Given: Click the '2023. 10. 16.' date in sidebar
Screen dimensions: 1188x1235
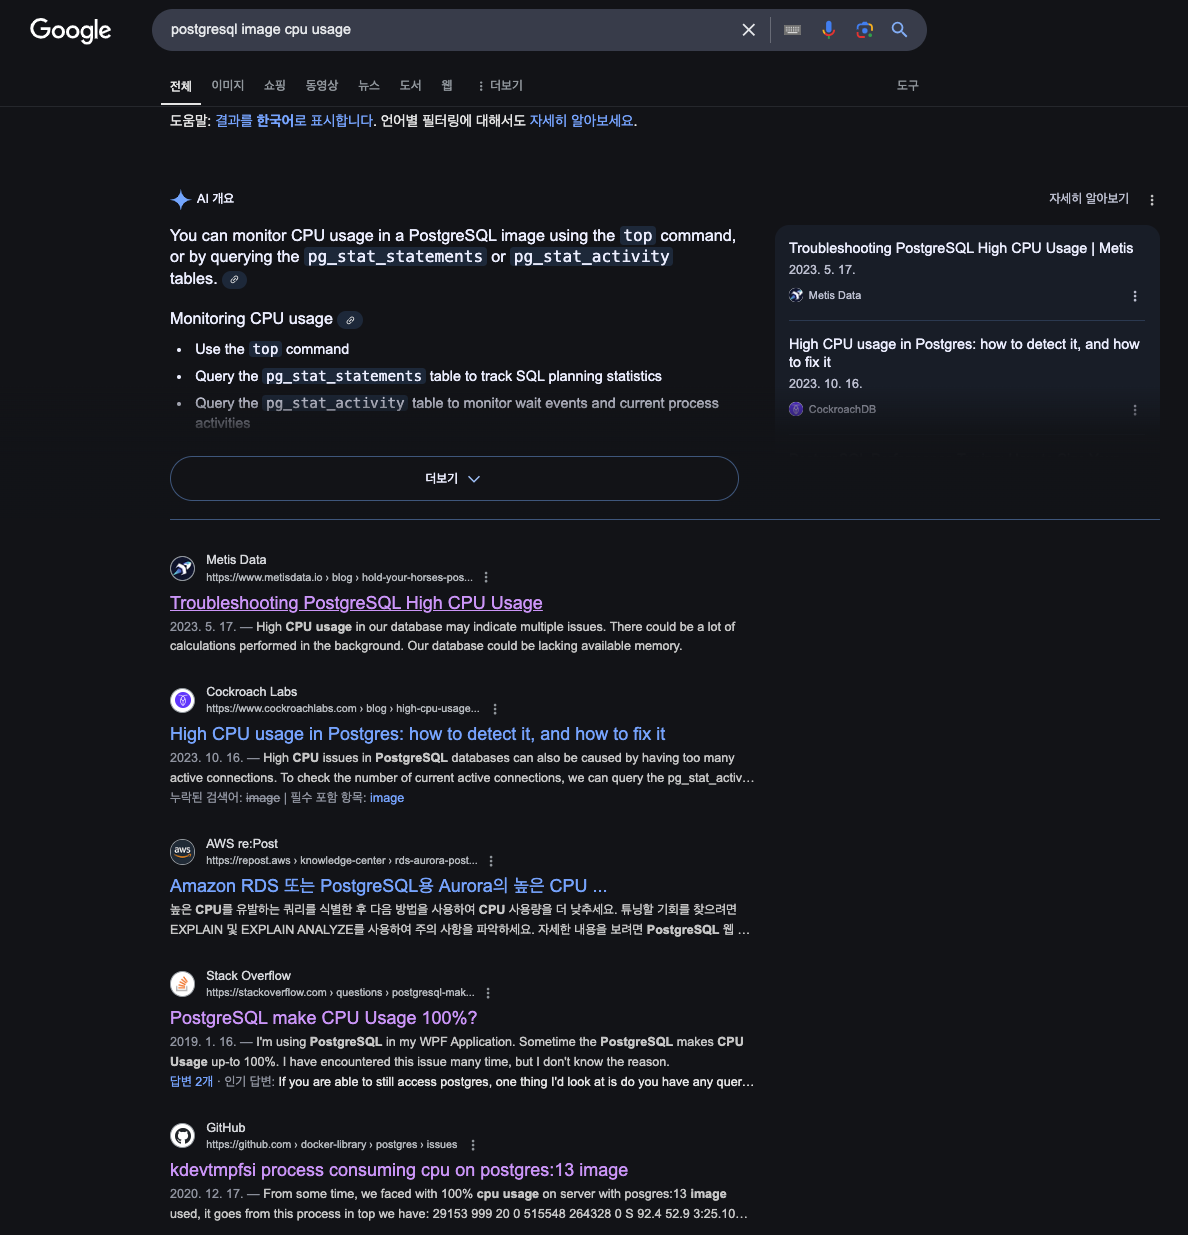Looking at the screenshot, I should [825, 384].
